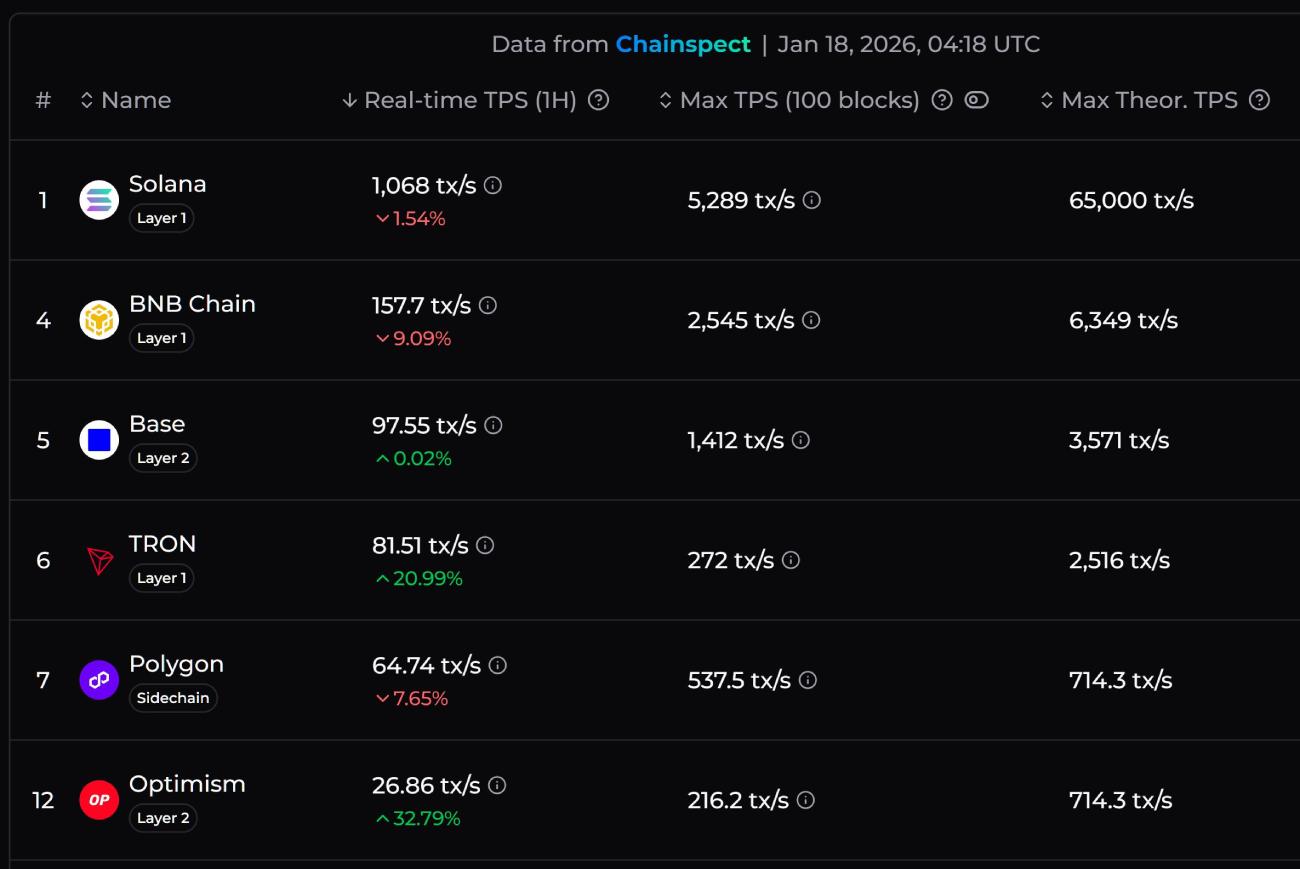The height and width of the screenshot is (869, 1300).
Task: Click the Sidechain badge under Polygon
Action: [x=173, y=698]
